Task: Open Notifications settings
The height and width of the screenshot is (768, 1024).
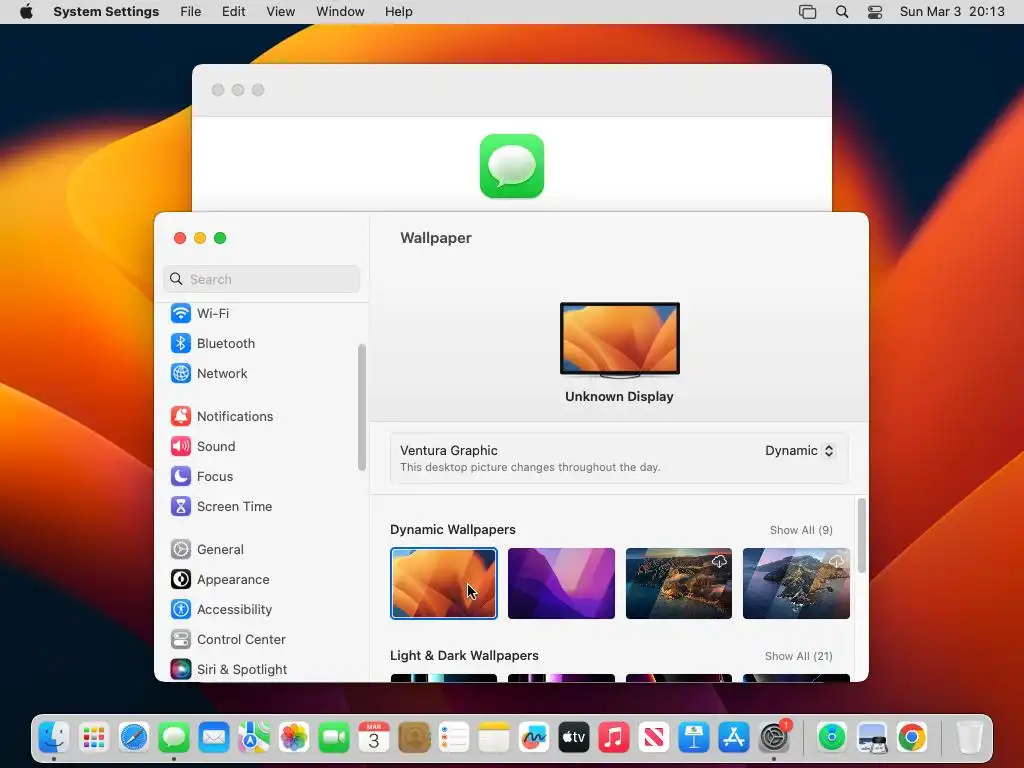Action: pyautogui.click(x=222, y=417)
